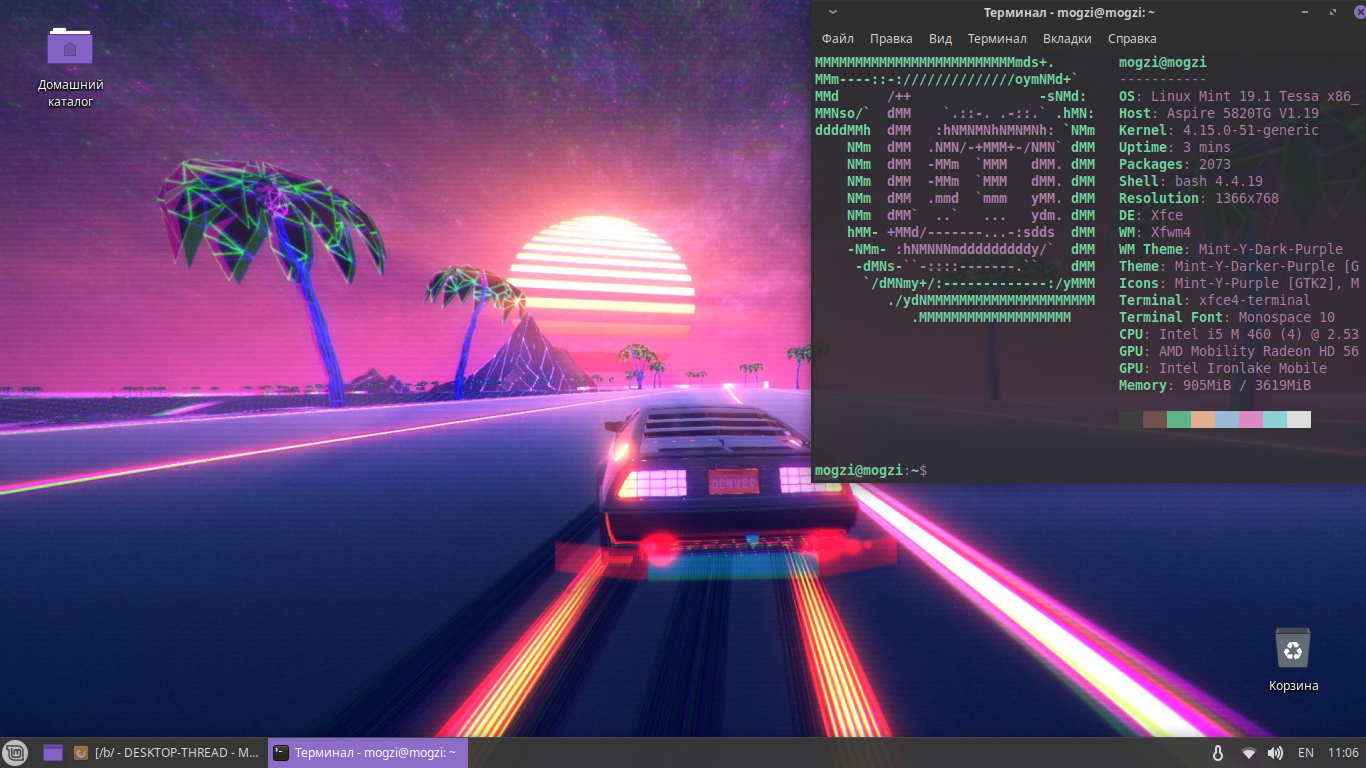Screen dimensions: 1366x768
Task: Click the temperature sensor tray icon
Action: tap(1217, 753)
